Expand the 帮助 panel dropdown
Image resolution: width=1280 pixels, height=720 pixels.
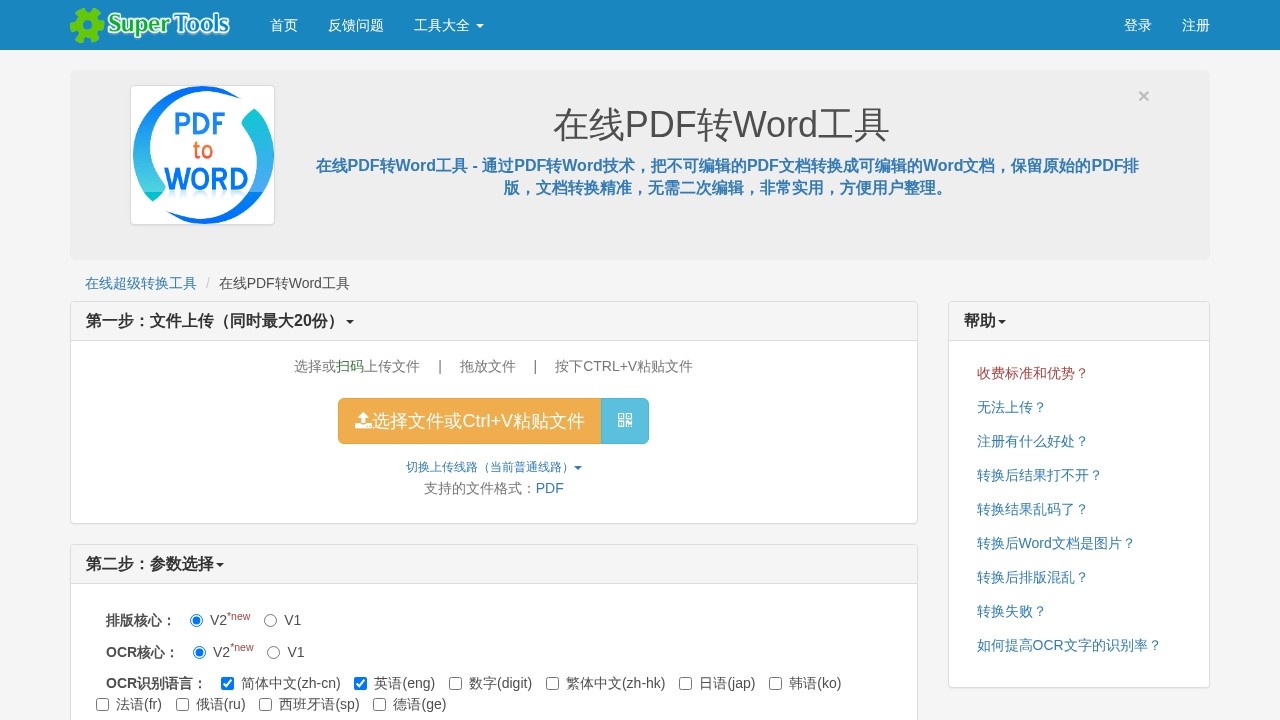pyautogui.click(x=985, y=321)
